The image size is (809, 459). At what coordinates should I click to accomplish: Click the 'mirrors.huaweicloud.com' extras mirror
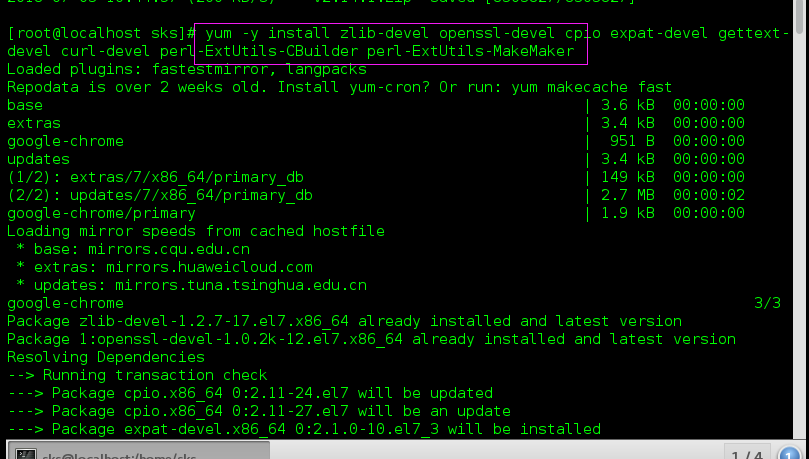(209, 267)
